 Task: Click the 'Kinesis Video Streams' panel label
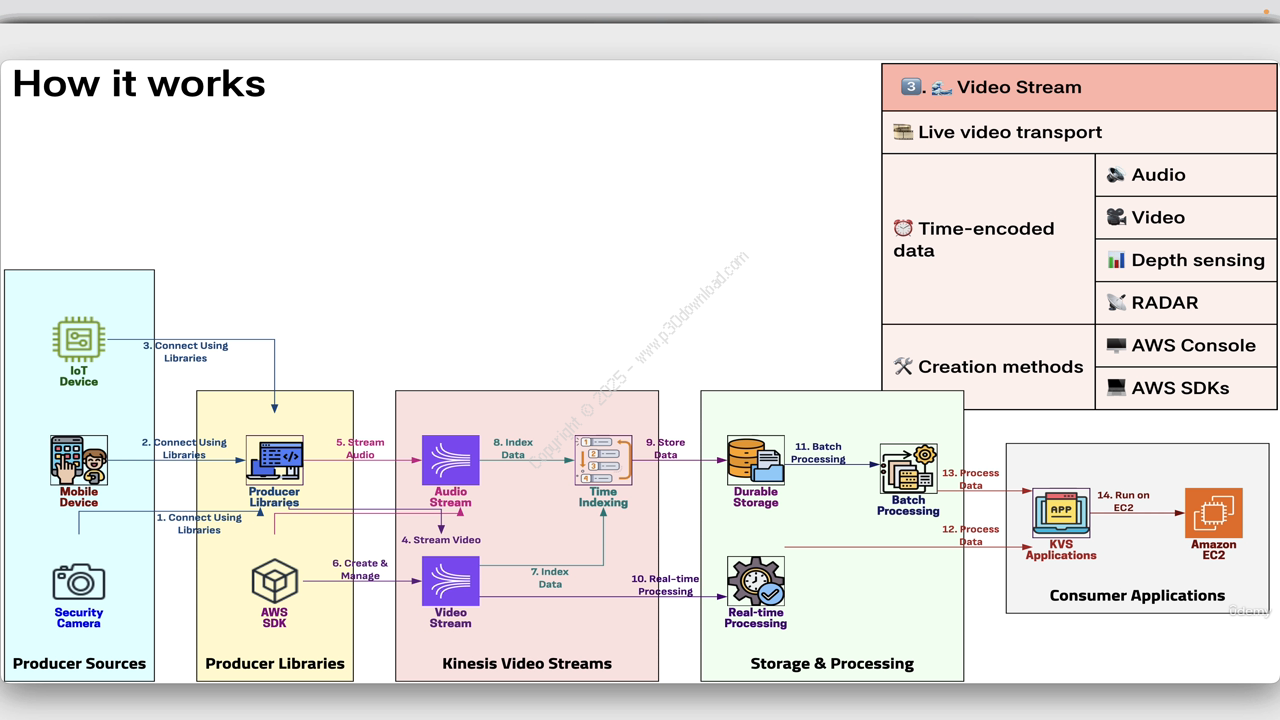tap(527, 663)
